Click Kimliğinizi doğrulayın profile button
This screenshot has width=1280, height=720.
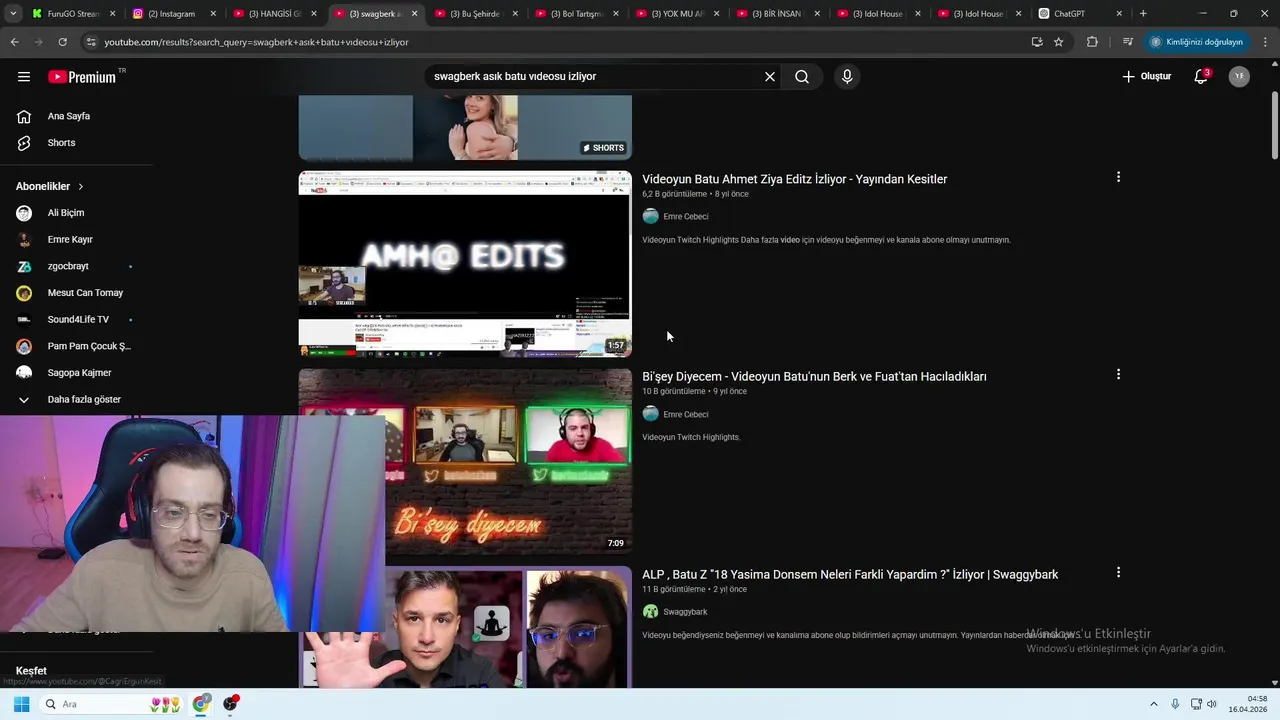tap(1197, 42)
